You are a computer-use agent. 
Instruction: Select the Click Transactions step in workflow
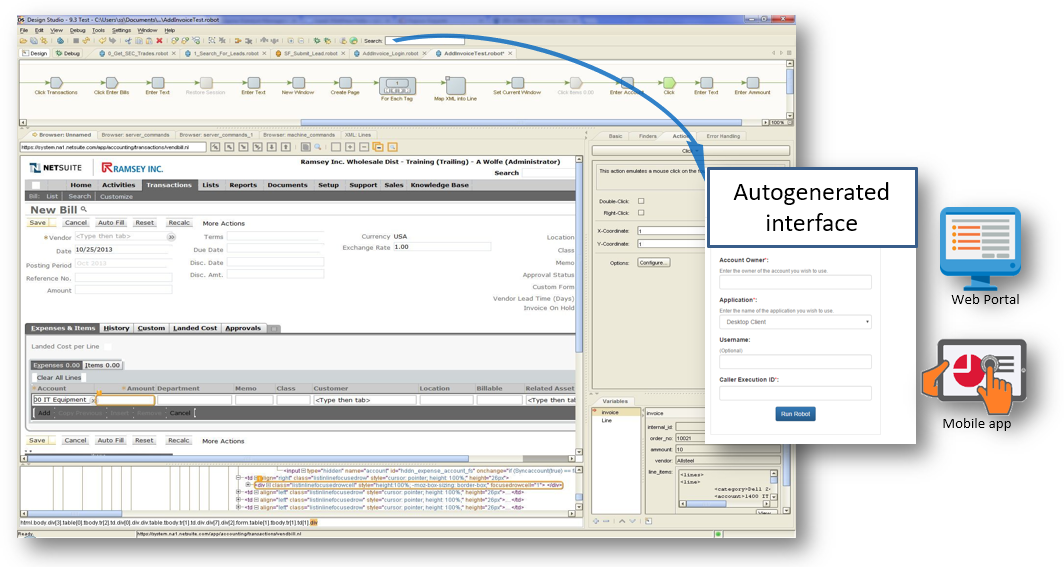click(x=56, y=83)
